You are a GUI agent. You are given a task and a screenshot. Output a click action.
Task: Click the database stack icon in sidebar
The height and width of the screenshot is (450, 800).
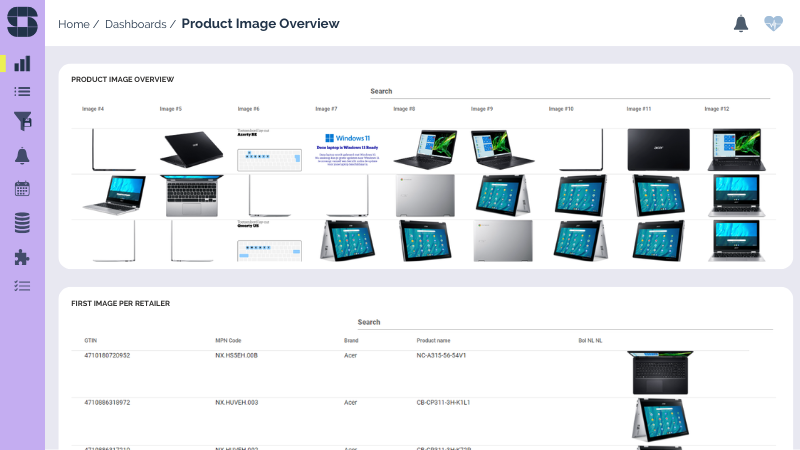point(22,222)
